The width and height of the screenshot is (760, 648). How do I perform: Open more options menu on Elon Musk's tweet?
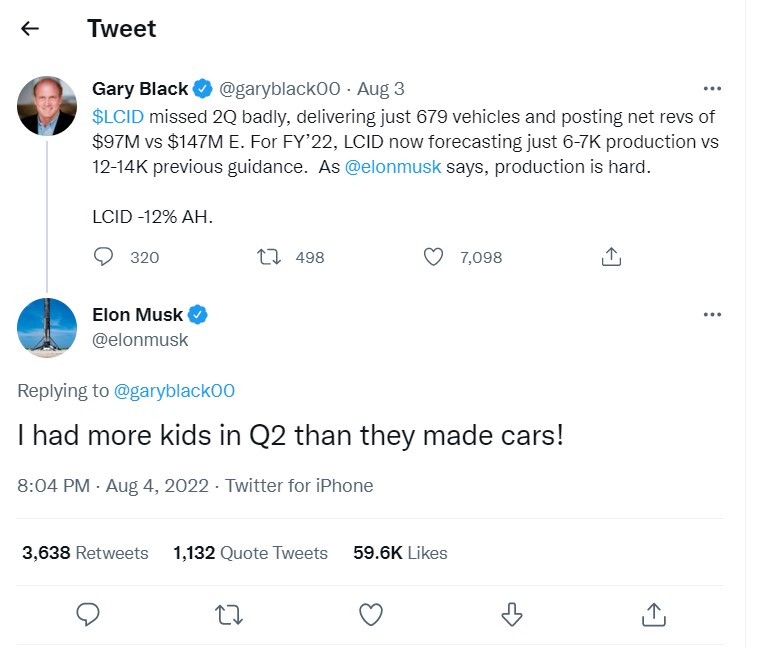click(712, 315)
